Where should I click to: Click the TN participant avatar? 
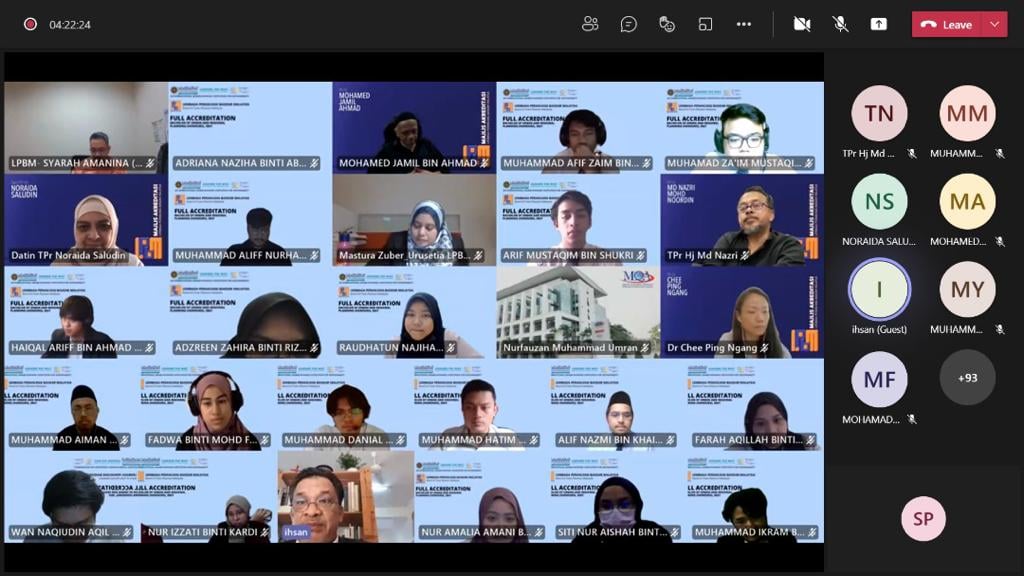point(879,114)
